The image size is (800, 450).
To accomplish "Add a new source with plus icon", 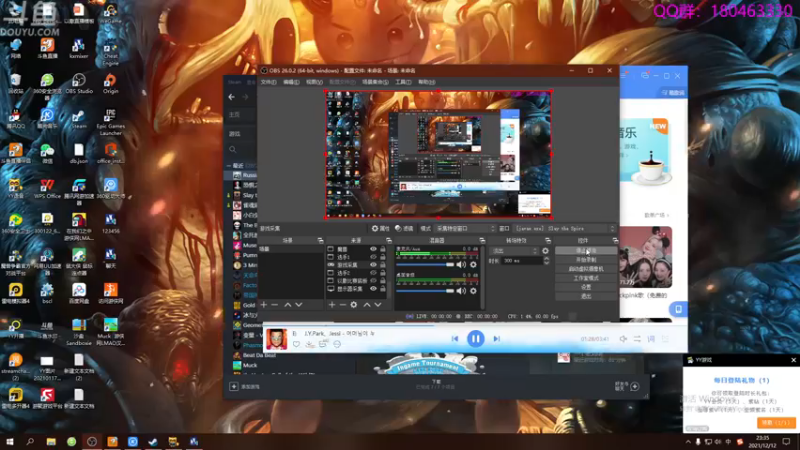I will coord(332,305).
